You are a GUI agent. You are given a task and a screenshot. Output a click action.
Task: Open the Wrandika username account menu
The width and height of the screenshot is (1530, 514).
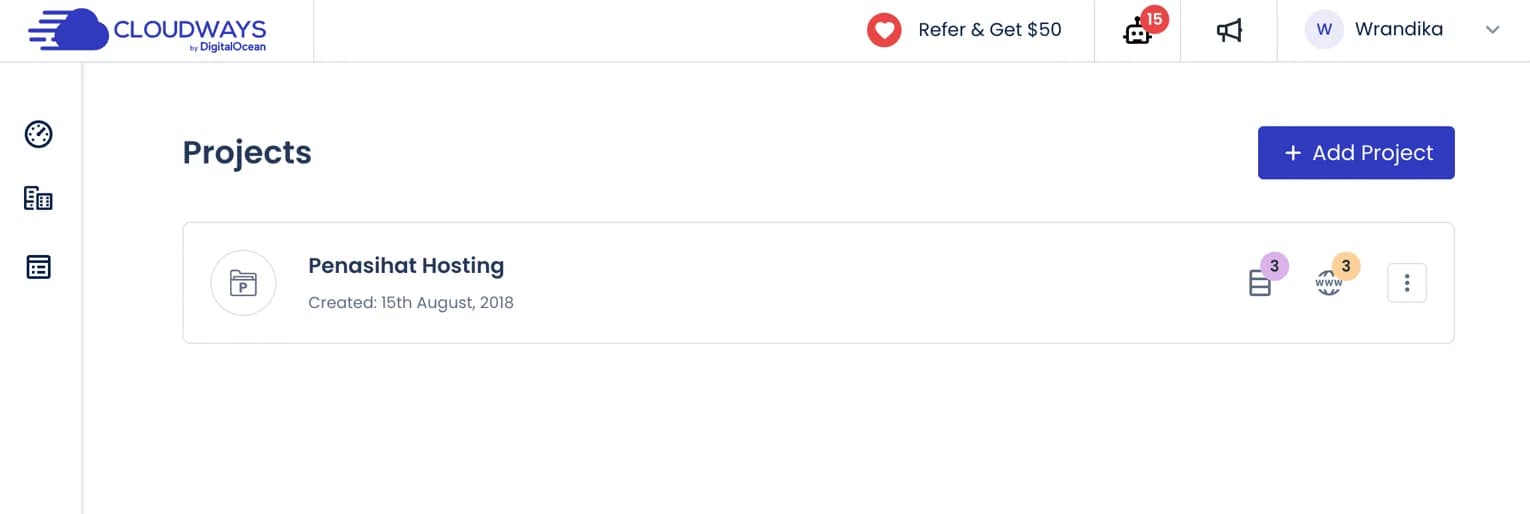[x=1398, y=30]
